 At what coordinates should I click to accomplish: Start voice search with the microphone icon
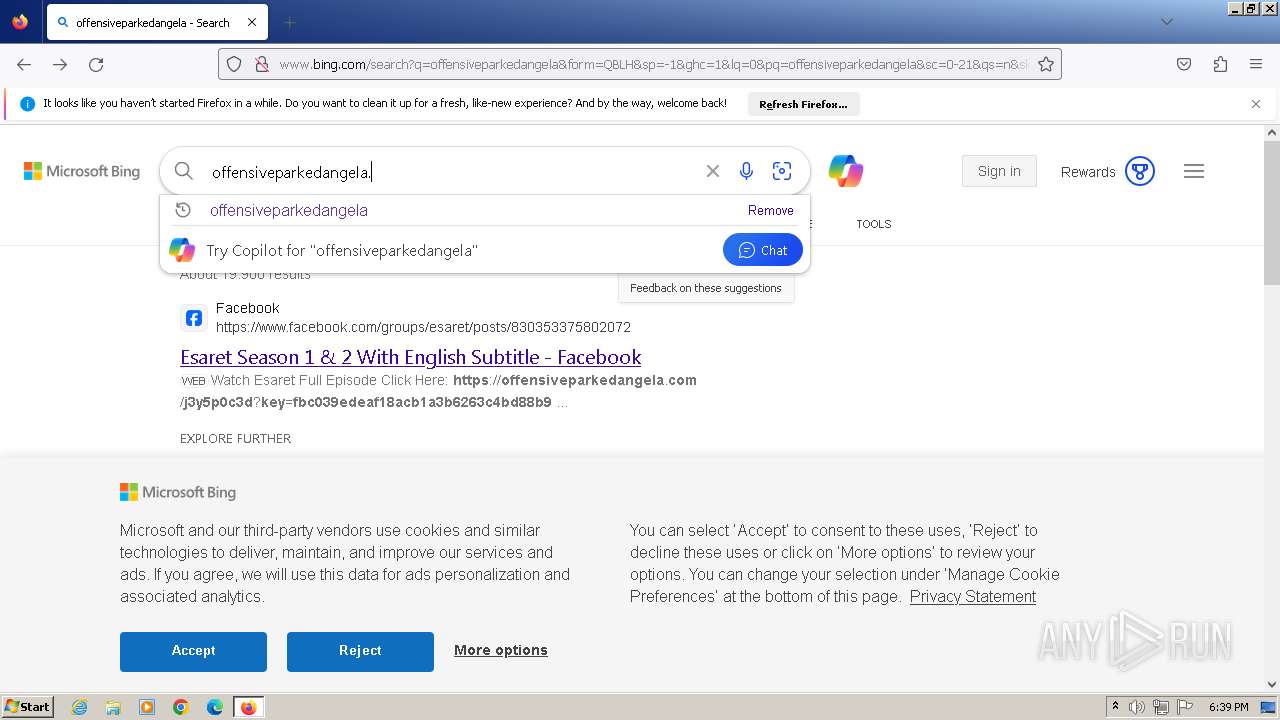pyautogui.click(x=746, y=171)
